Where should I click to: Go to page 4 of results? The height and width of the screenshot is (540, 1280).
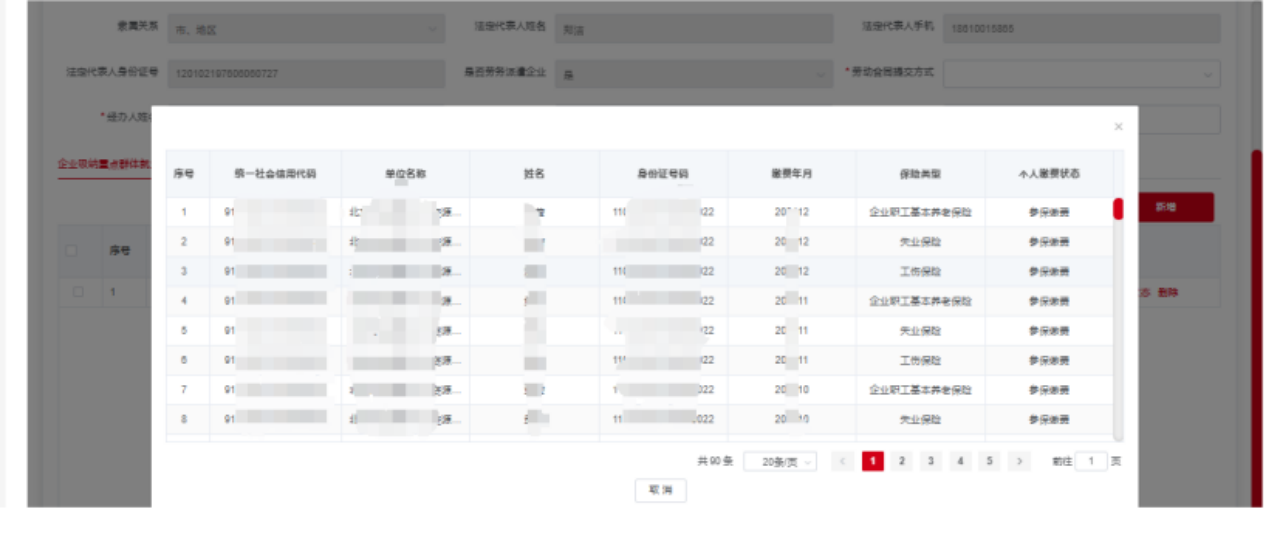point(960,461)
